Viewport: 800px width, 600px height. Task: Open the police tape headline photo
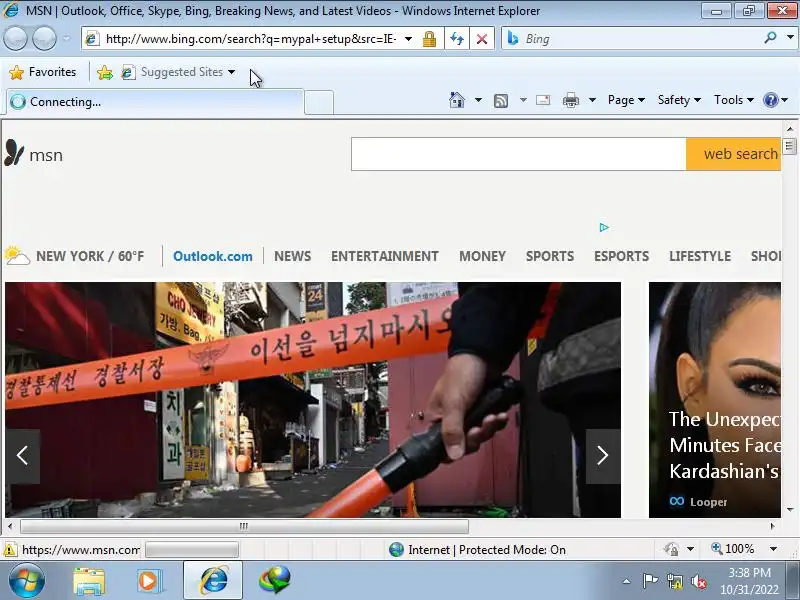pos(313,400)
